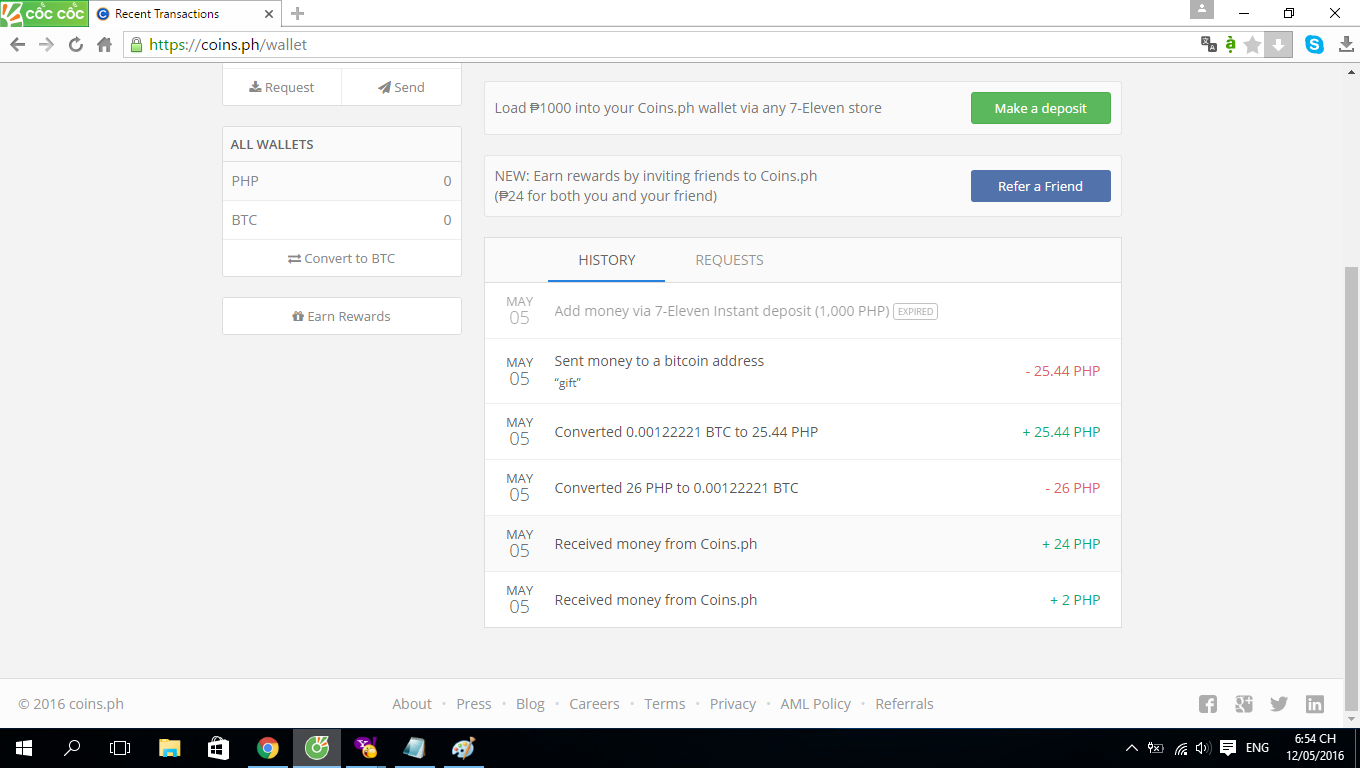The height and width of the screenshot is (768, 1360).
Task: Go back to the previous page
Action: pyautogui.click(x=17, y=44)
